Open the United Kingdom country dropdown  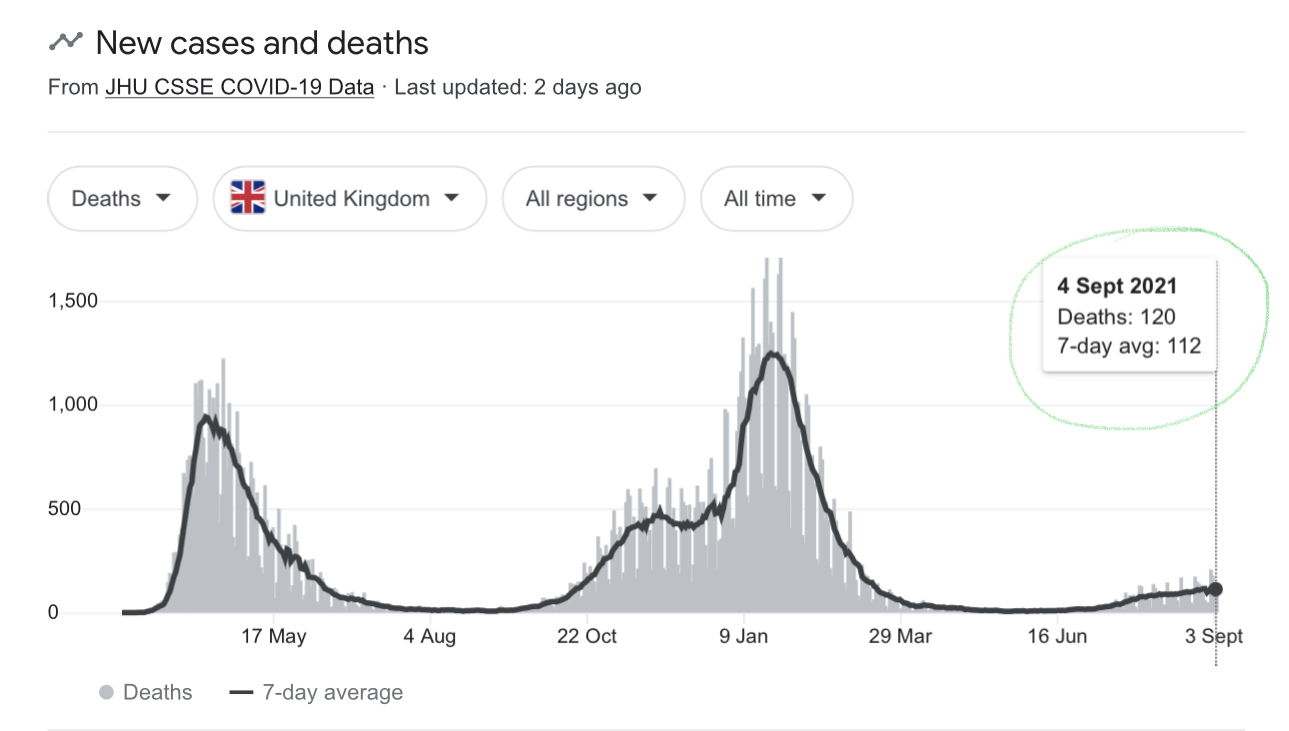click(x=350, y=198)
